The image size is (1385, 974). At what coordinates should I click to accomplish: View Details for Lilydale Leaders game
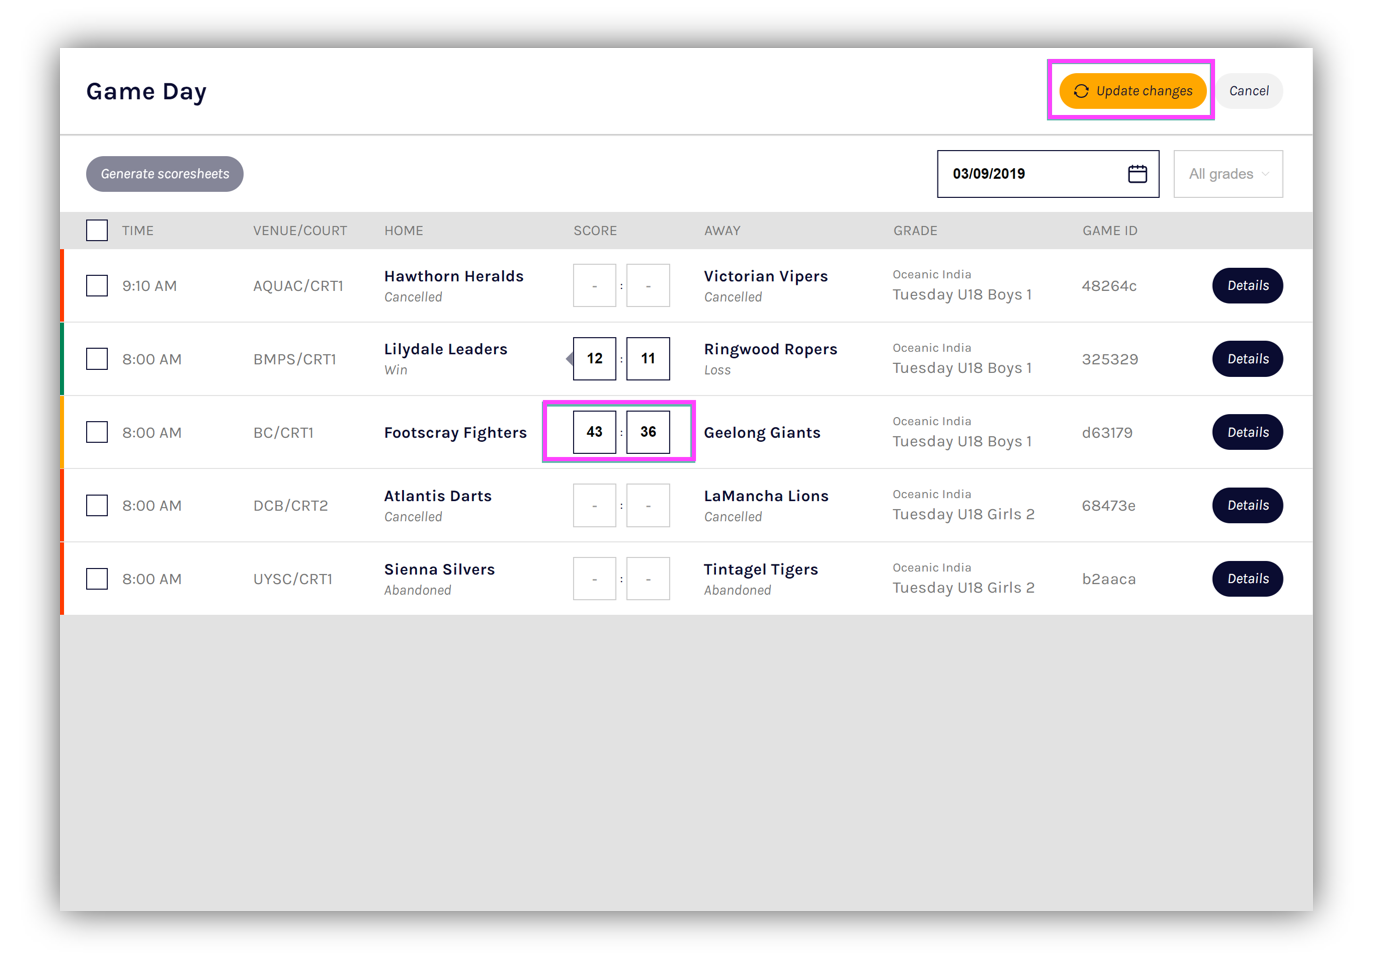1247,359
